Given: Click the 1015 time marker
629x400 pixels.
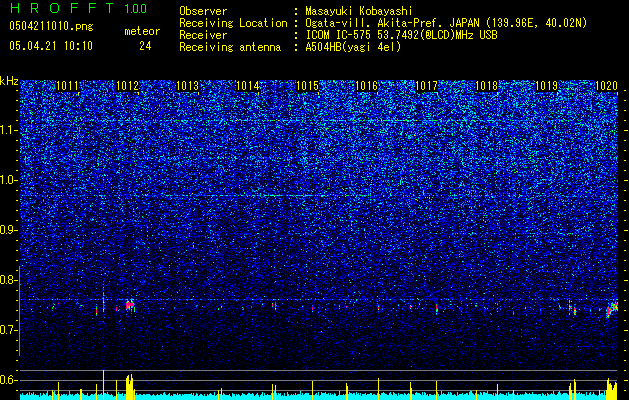Looking at the screenshot, I should pos(307,86).
